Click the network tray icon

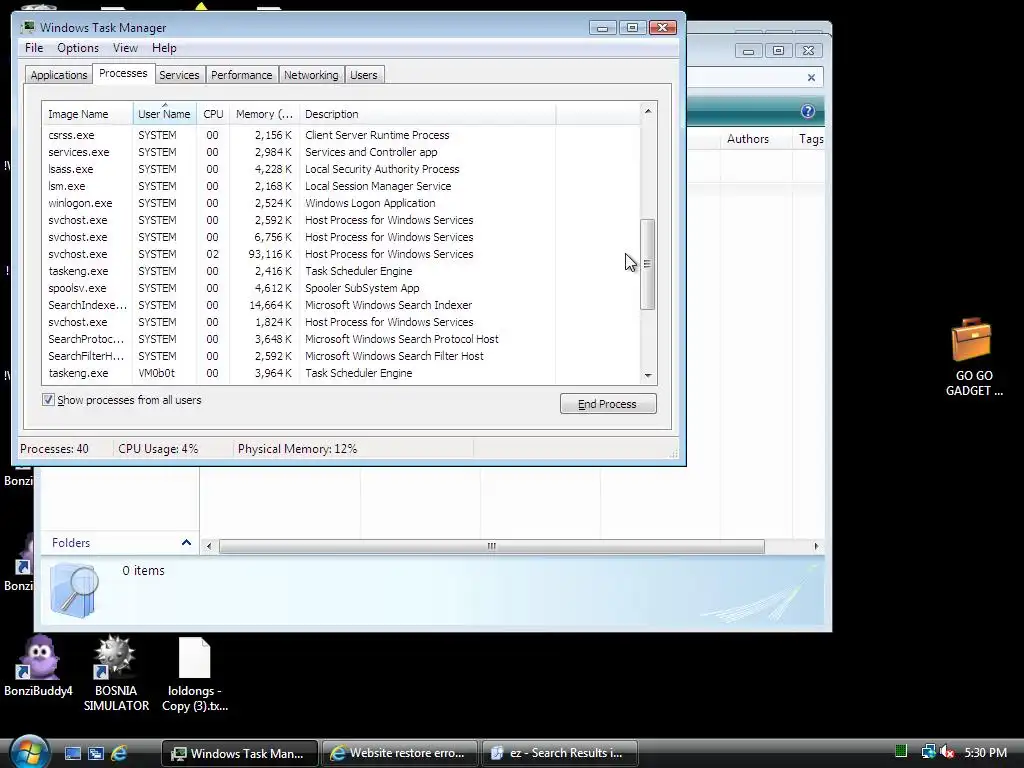point(927,752)
